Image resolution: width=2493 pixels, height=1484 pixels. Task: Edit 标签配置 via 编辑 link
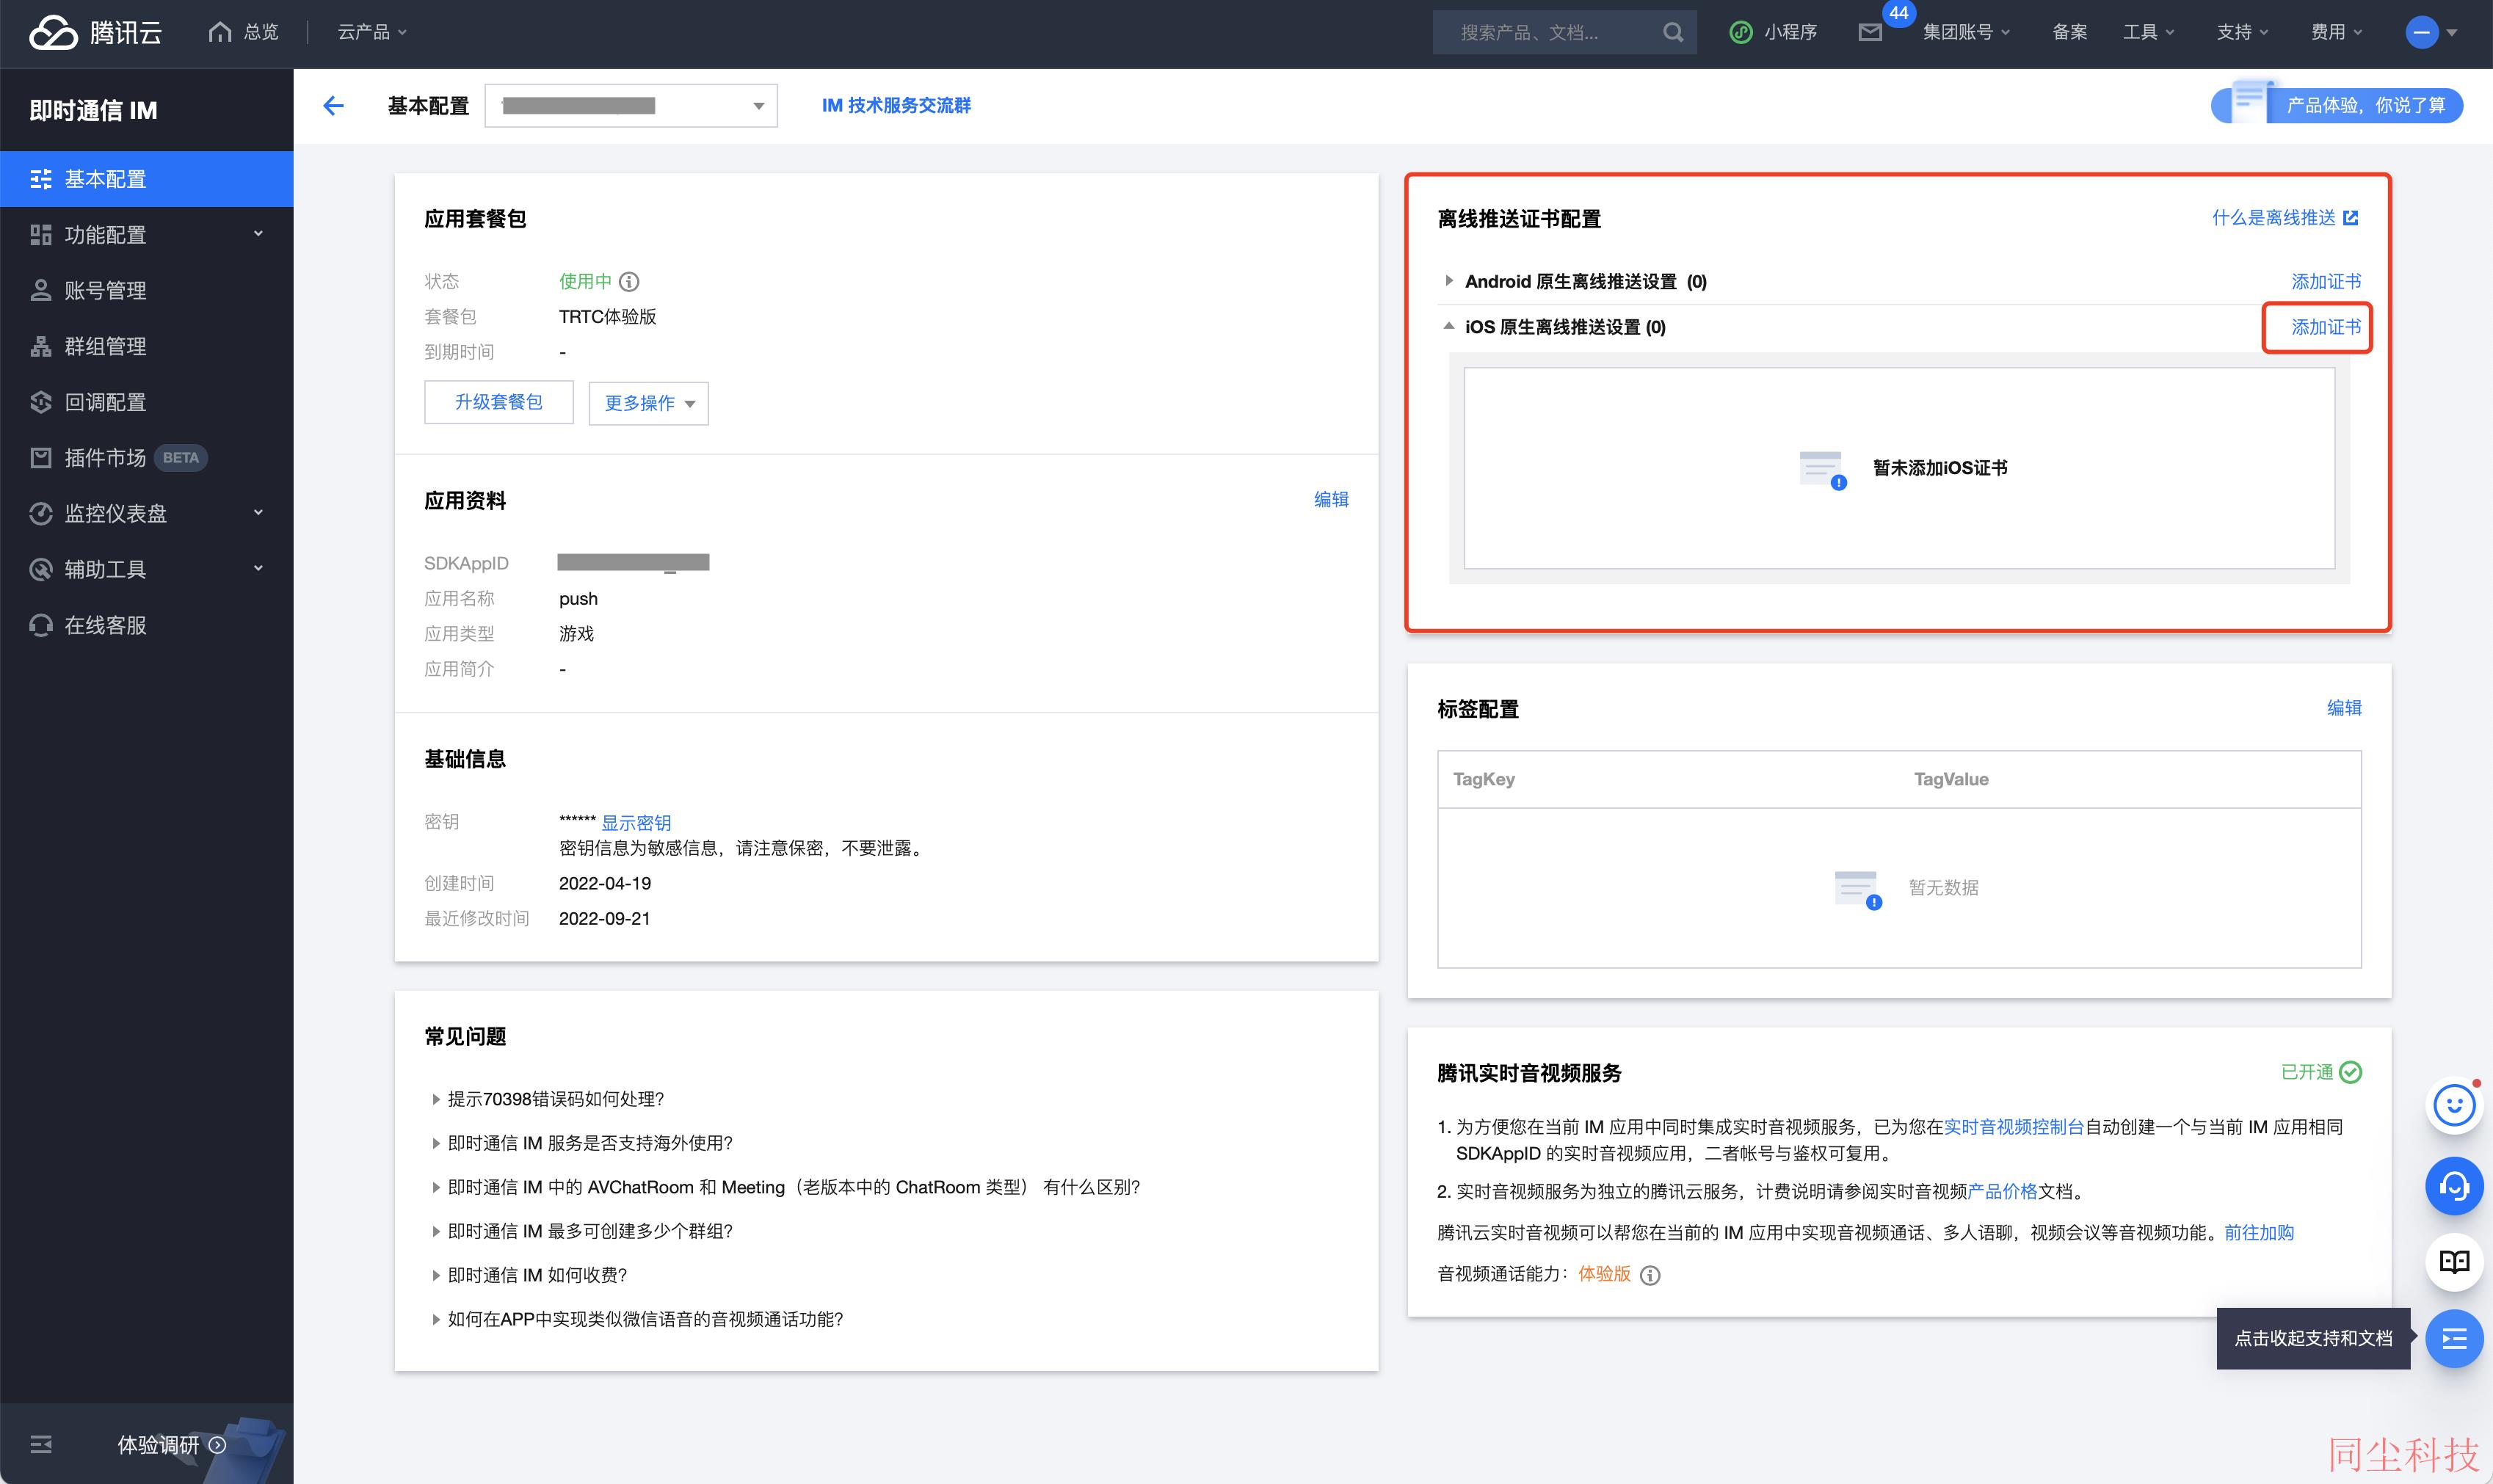(2344, 708)
